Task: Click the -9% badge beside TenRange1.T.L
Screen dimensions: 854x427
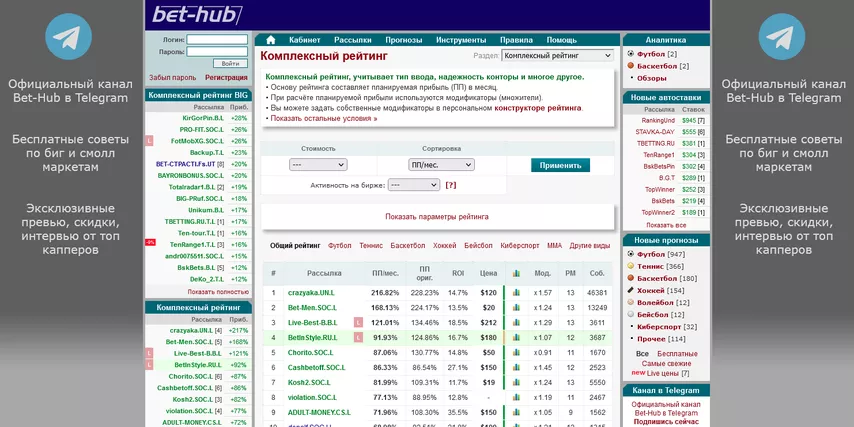Action: [150, 242]
